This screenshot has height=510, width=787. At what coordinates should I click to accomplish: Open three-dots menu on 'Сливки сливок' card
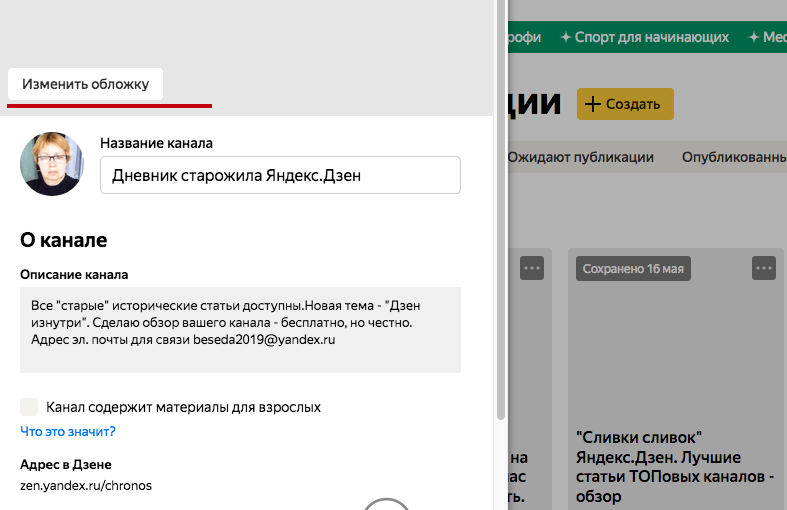[x=764, y=268]
